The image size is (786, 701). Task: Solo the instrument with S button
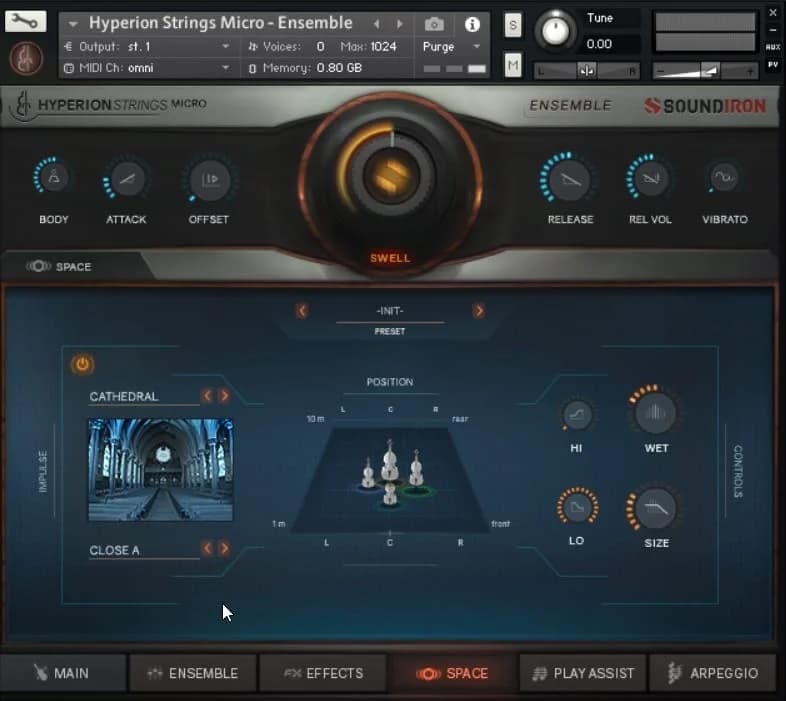coord(512,25)
